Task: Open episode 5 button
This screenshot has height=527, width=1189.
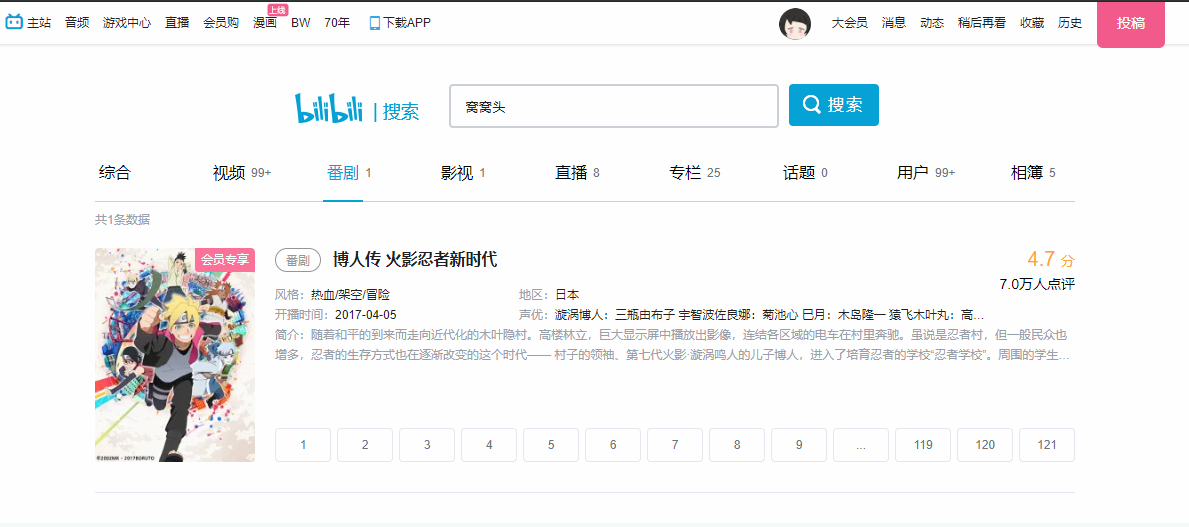Action: click(x=551, y=445)
